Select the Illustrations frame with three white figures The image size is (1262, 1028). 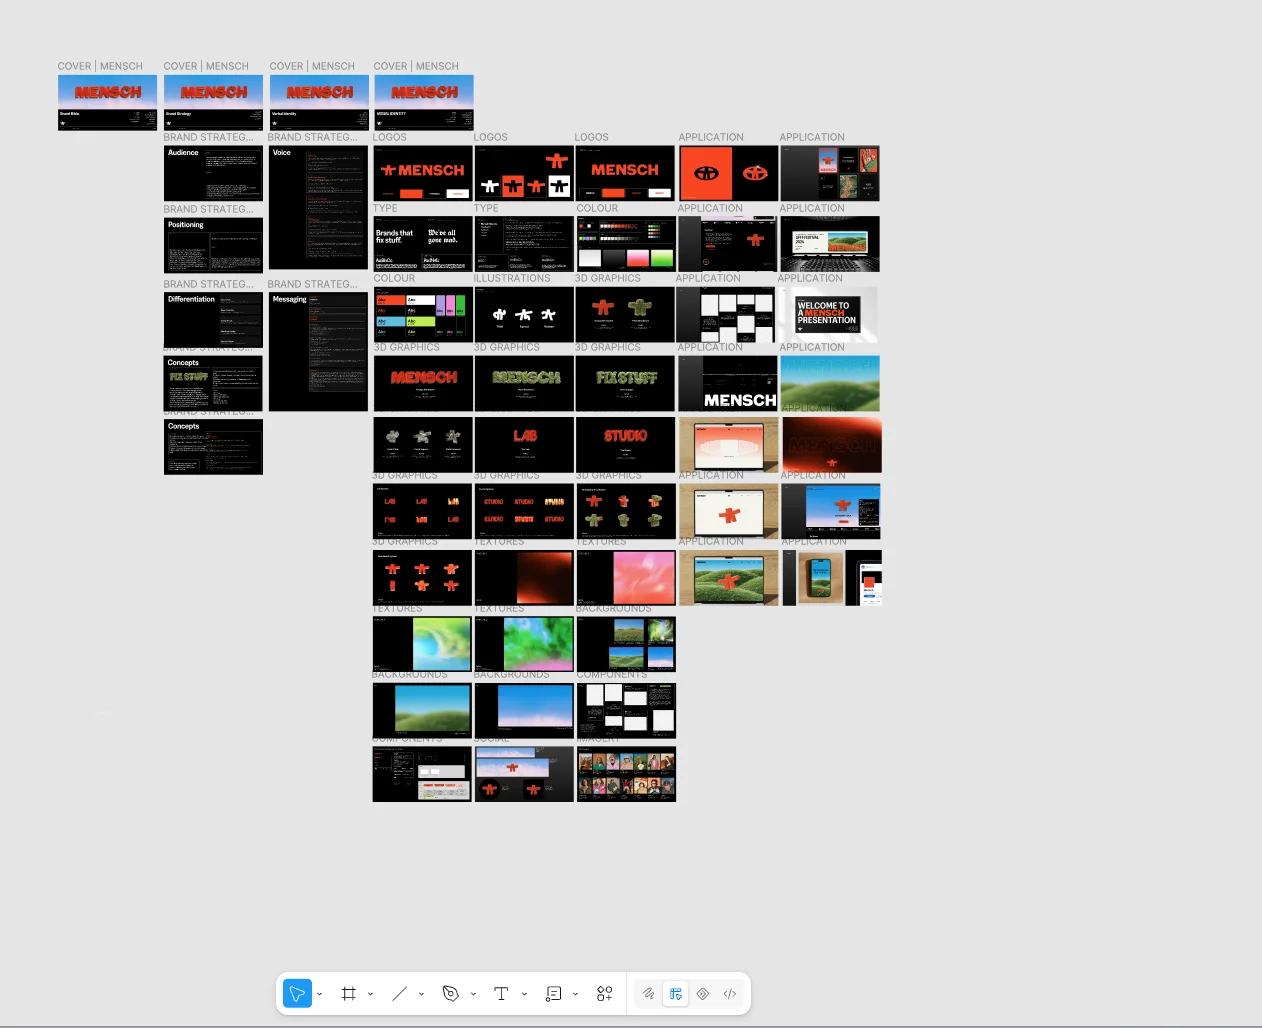(x=525, y=315)
